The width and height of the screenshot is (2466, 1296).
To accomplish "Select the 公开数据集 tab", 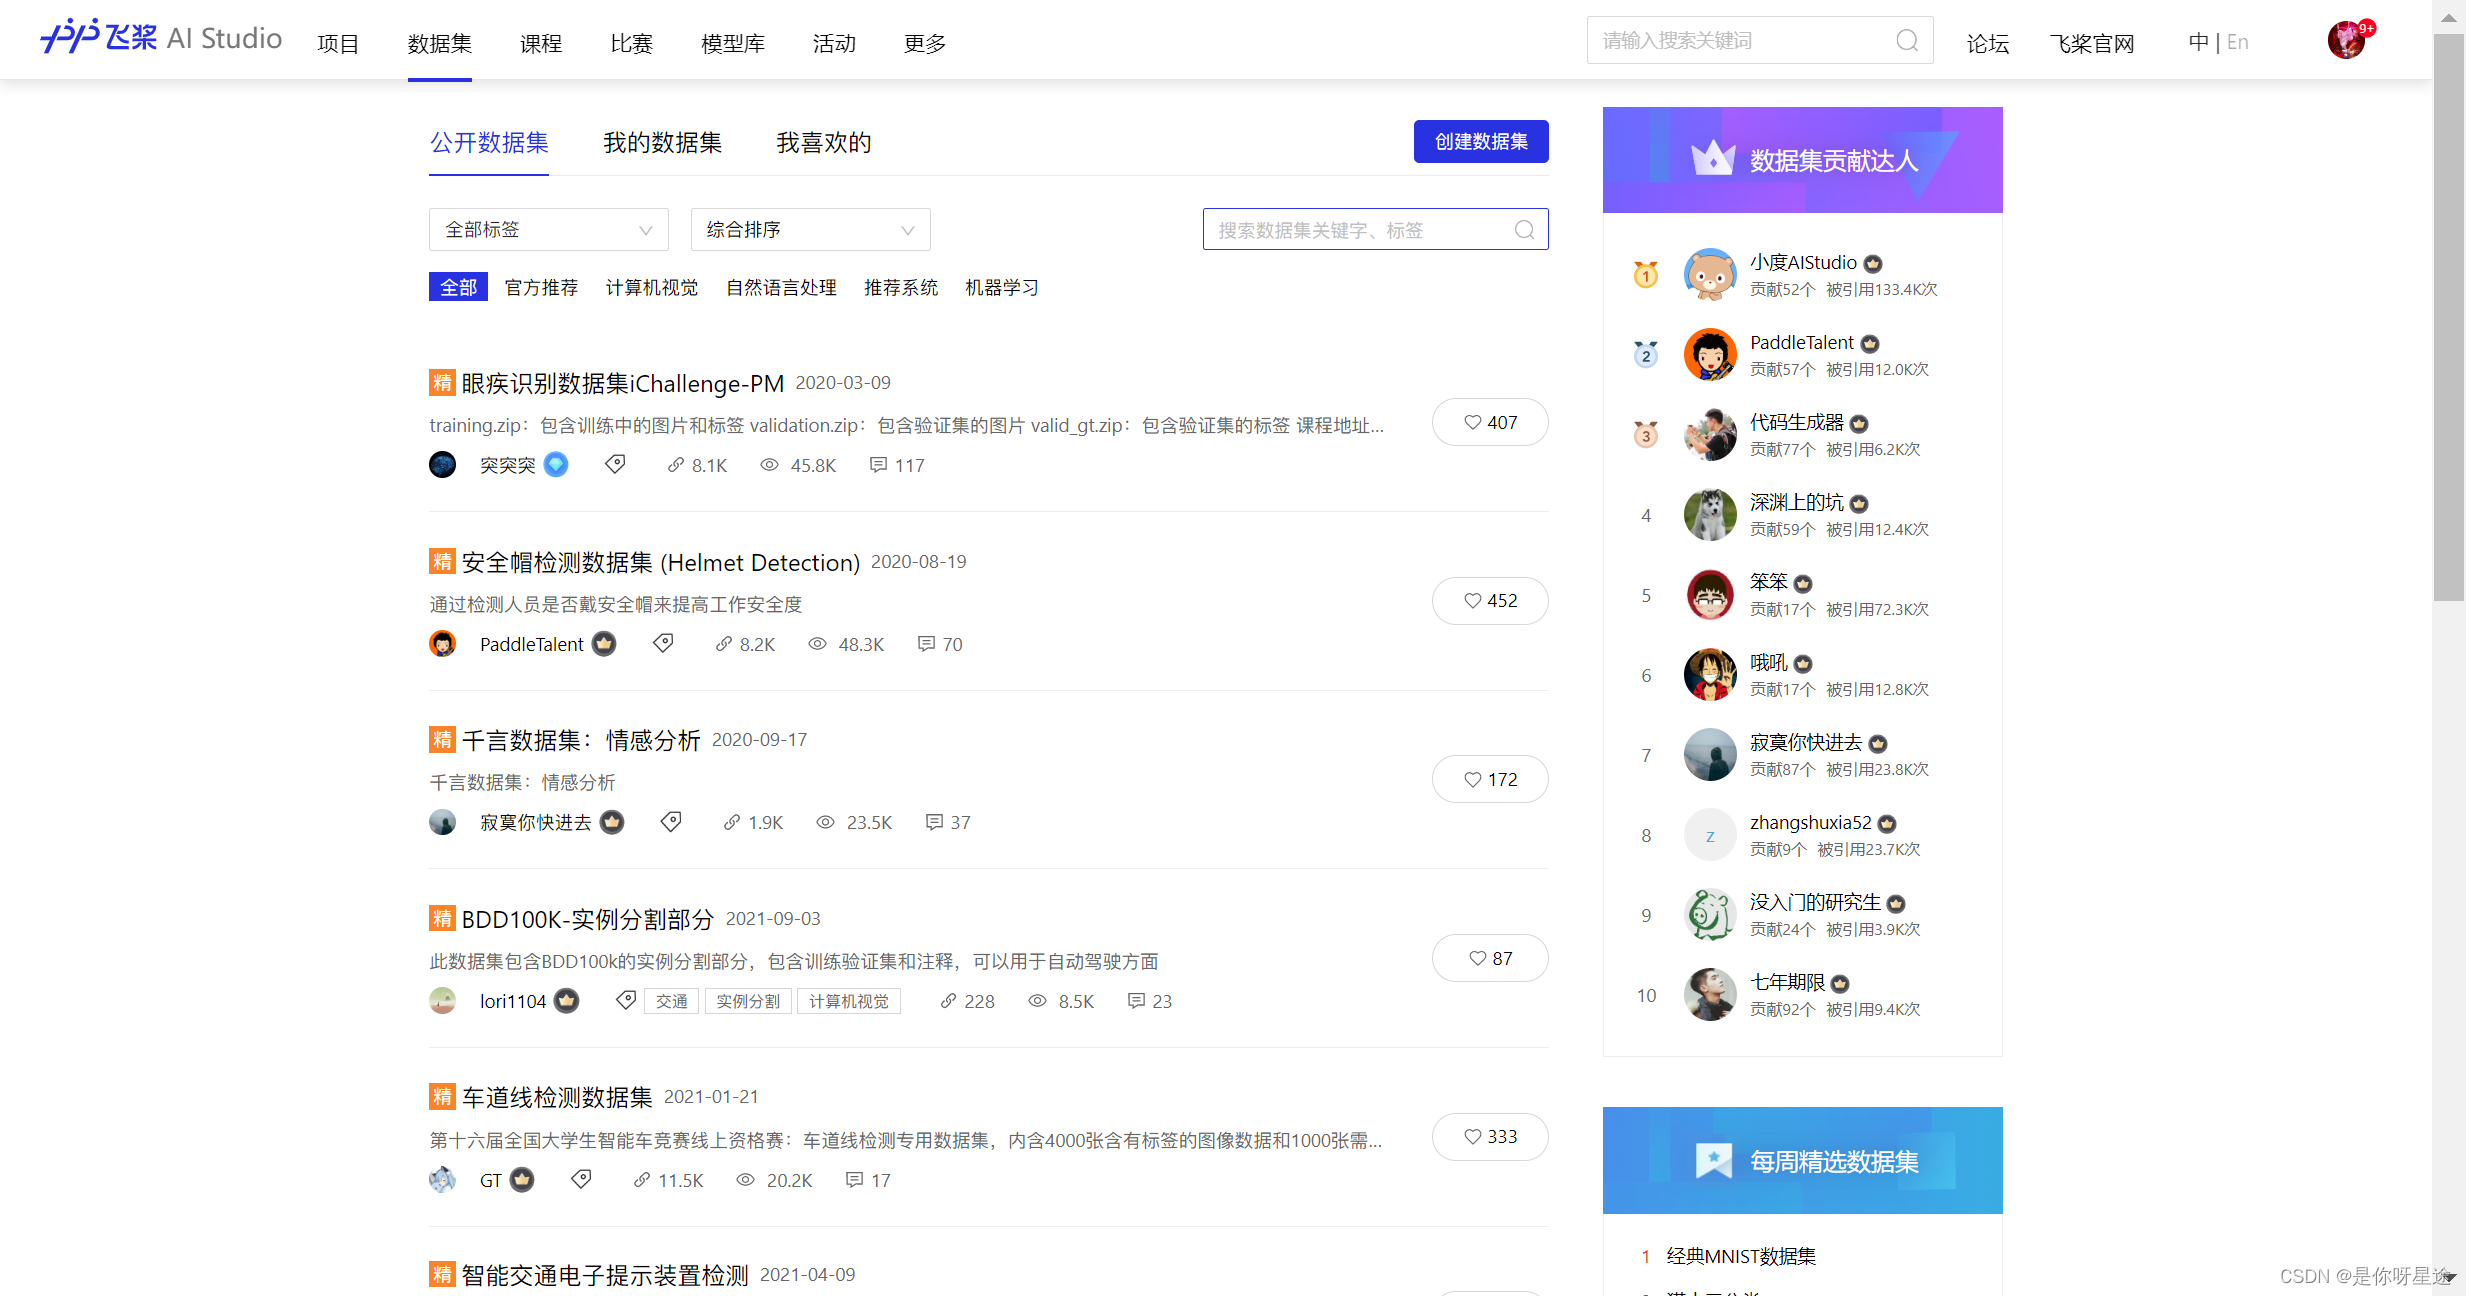I will (489, 143).
